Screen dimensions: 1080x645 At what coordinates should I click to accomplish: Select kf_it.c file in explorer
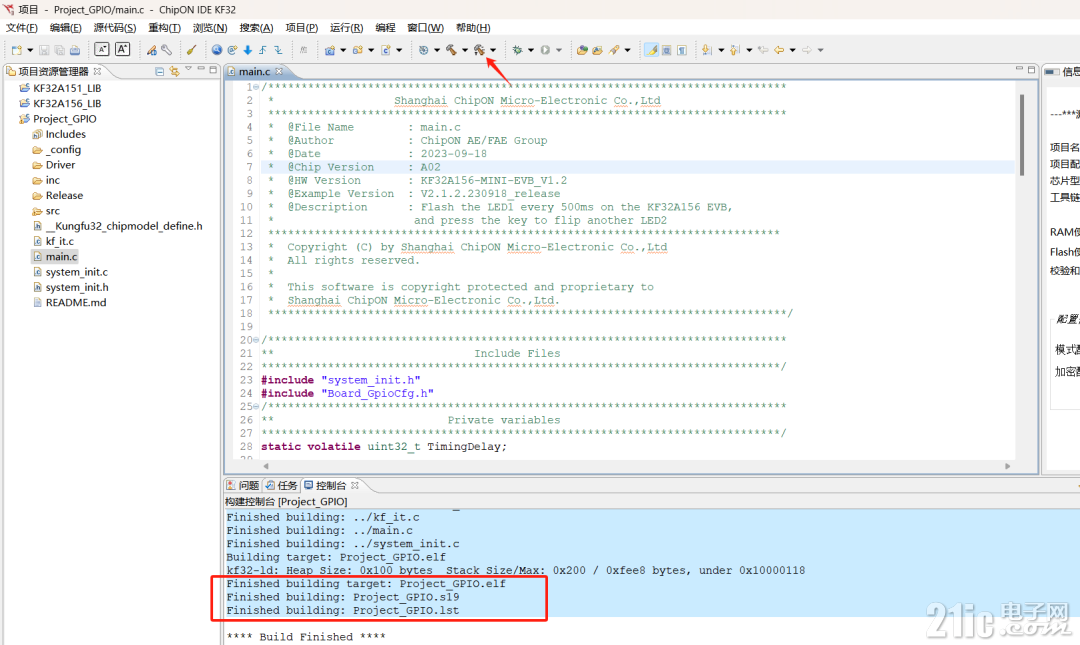click(59, 241)
